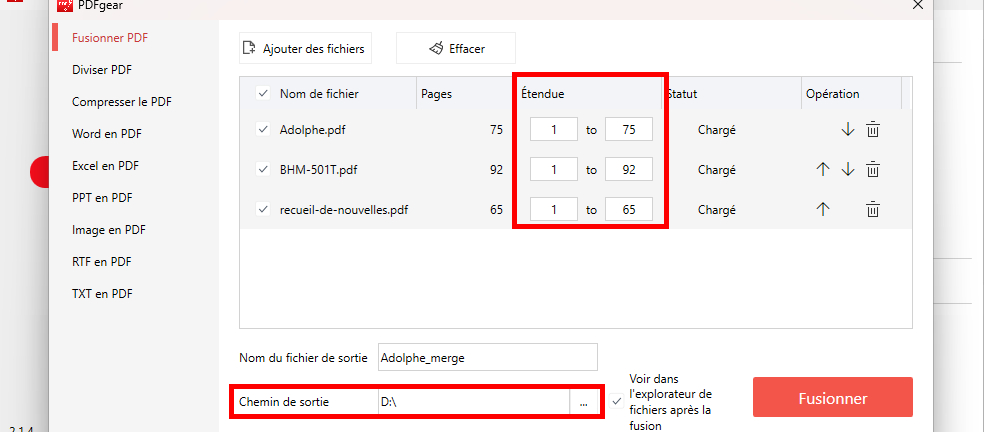984x432 pixels.
Task: Toggle 'Voir dans l'explorateur' checkbox
Action: [616, 401]
